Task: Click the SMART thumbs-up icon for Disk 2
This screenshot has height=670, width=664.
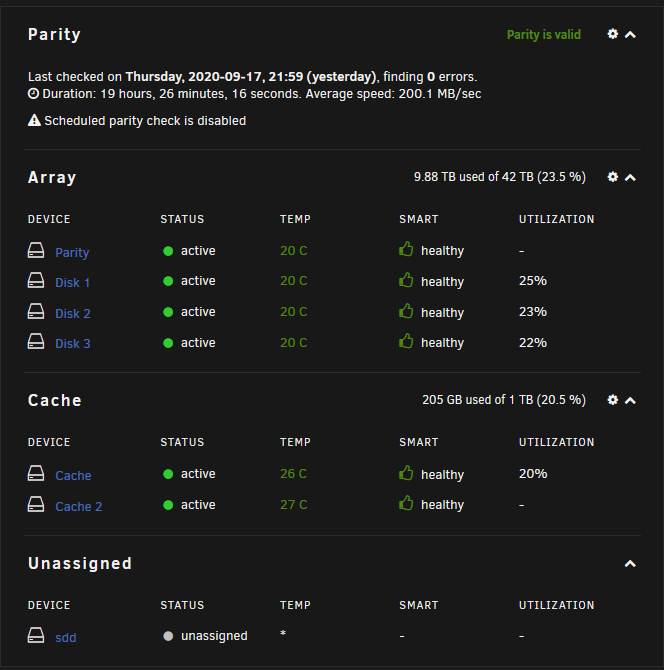Action: [406, 311]
